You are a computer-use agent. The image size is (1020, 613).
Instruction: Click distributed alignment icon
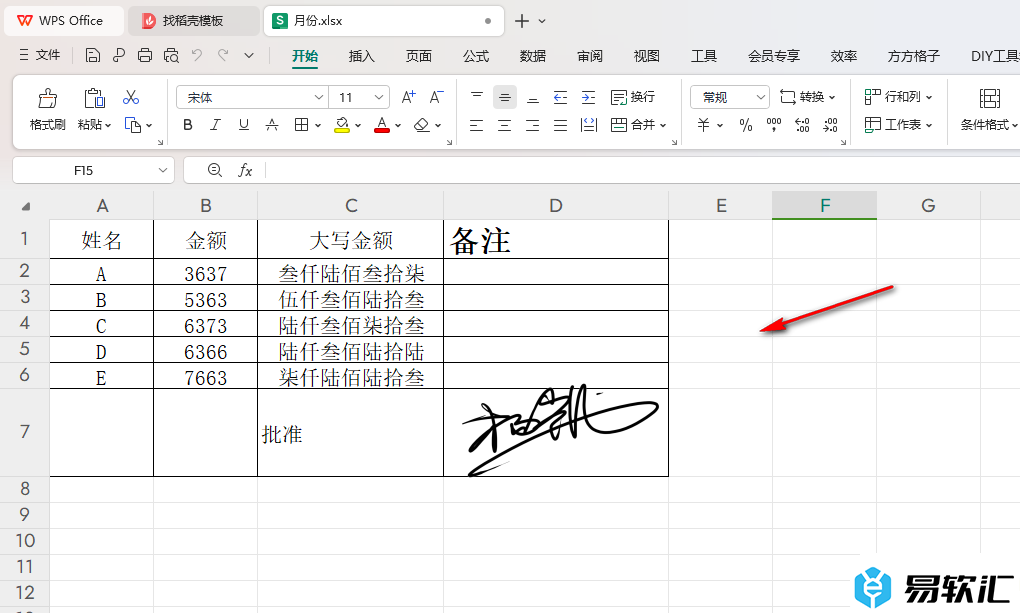coord(589,125)
